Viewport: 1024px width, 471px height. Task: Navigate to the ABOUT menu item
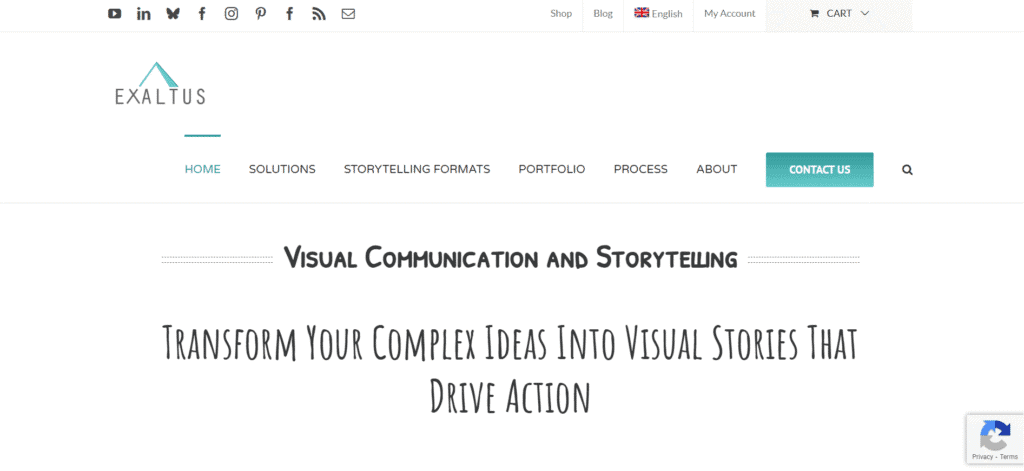point(717,170)
